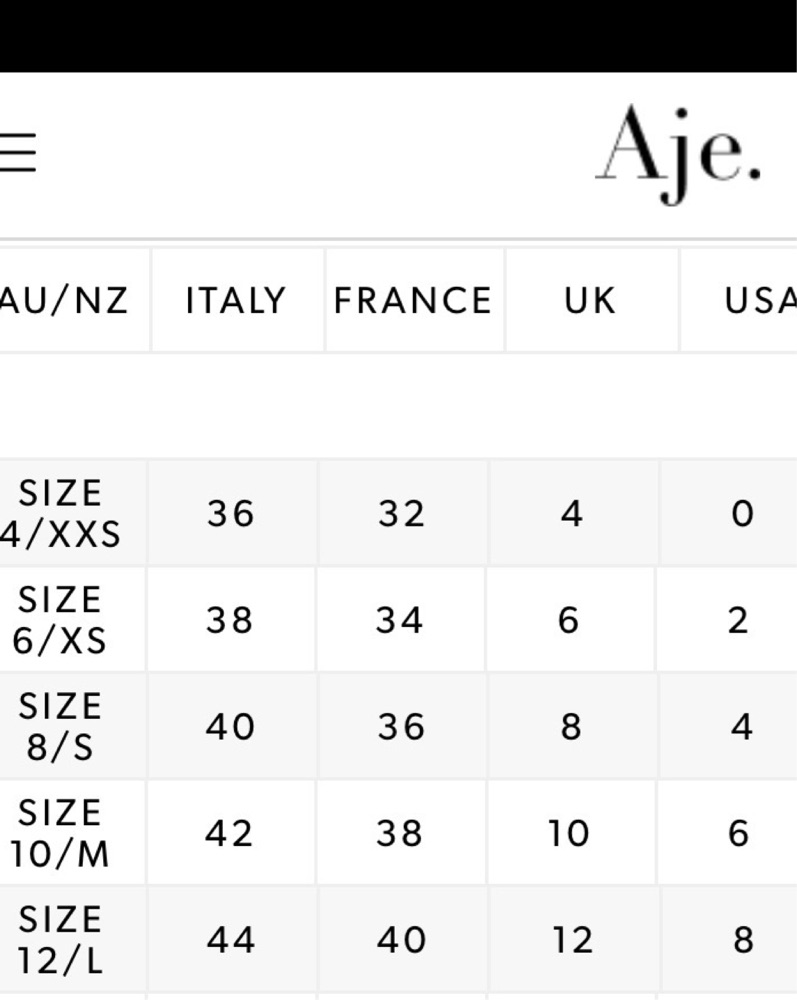The image size is (797, 1000).
Task: Click the Aje. logo
Action: (678, 154)
